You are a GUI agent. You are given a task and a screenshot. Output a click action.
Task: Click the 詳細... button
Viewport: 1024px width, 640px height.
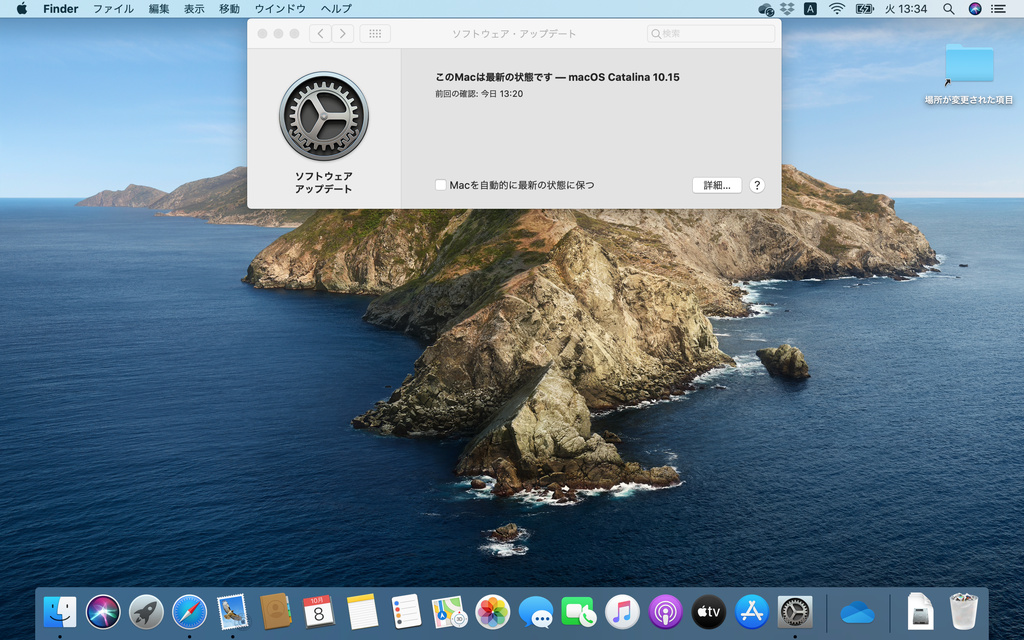click(716, 185)
